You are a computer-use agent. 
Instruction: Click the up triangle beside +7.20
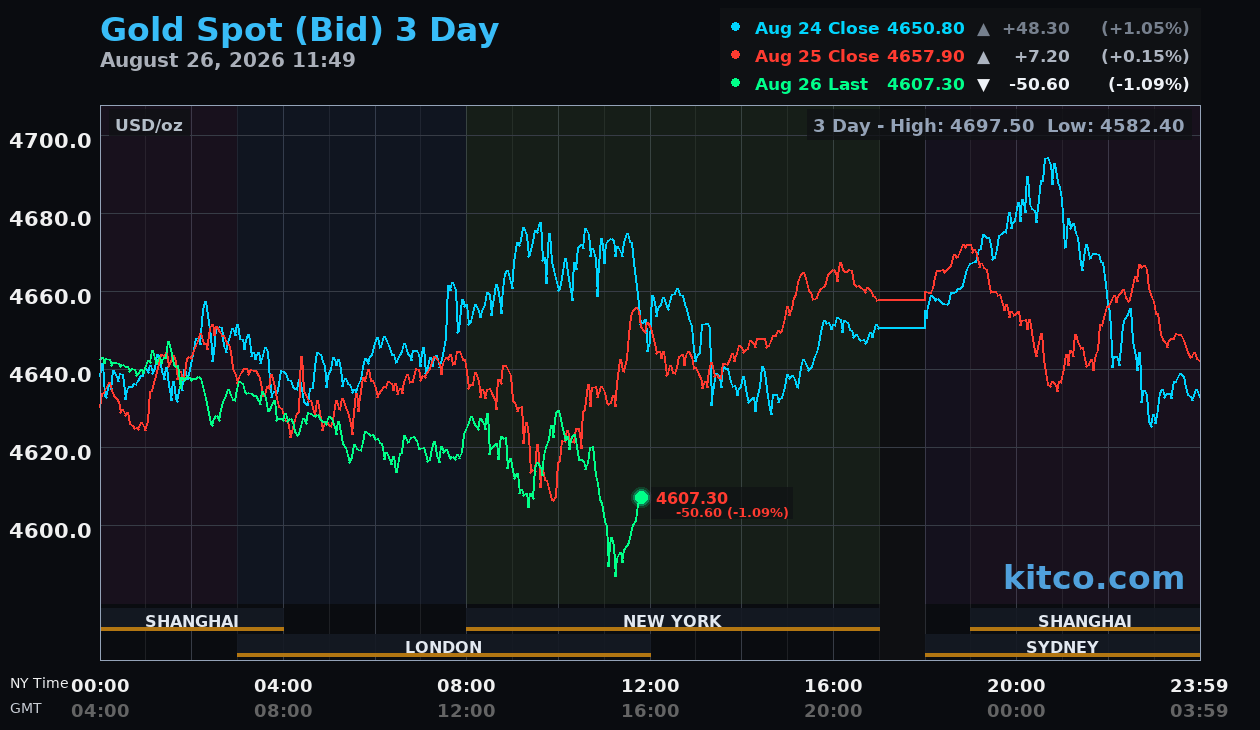click(x=983, y=57)
